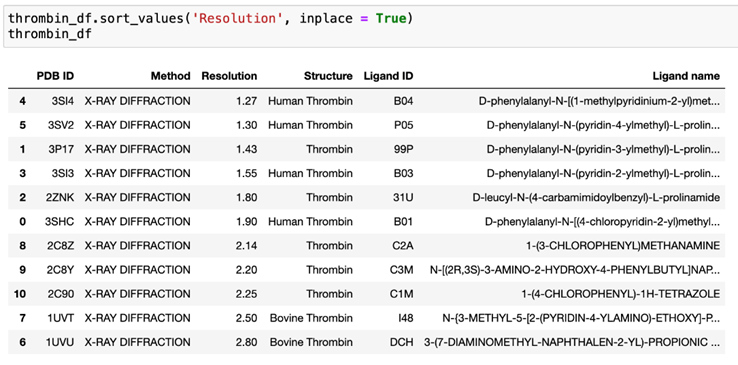This screenshot has height=365, width=738.
Task: Click ligand name containing 'pyridin-2-ylmethyl'
Action: pyautogui.click(x=603, y=173)
